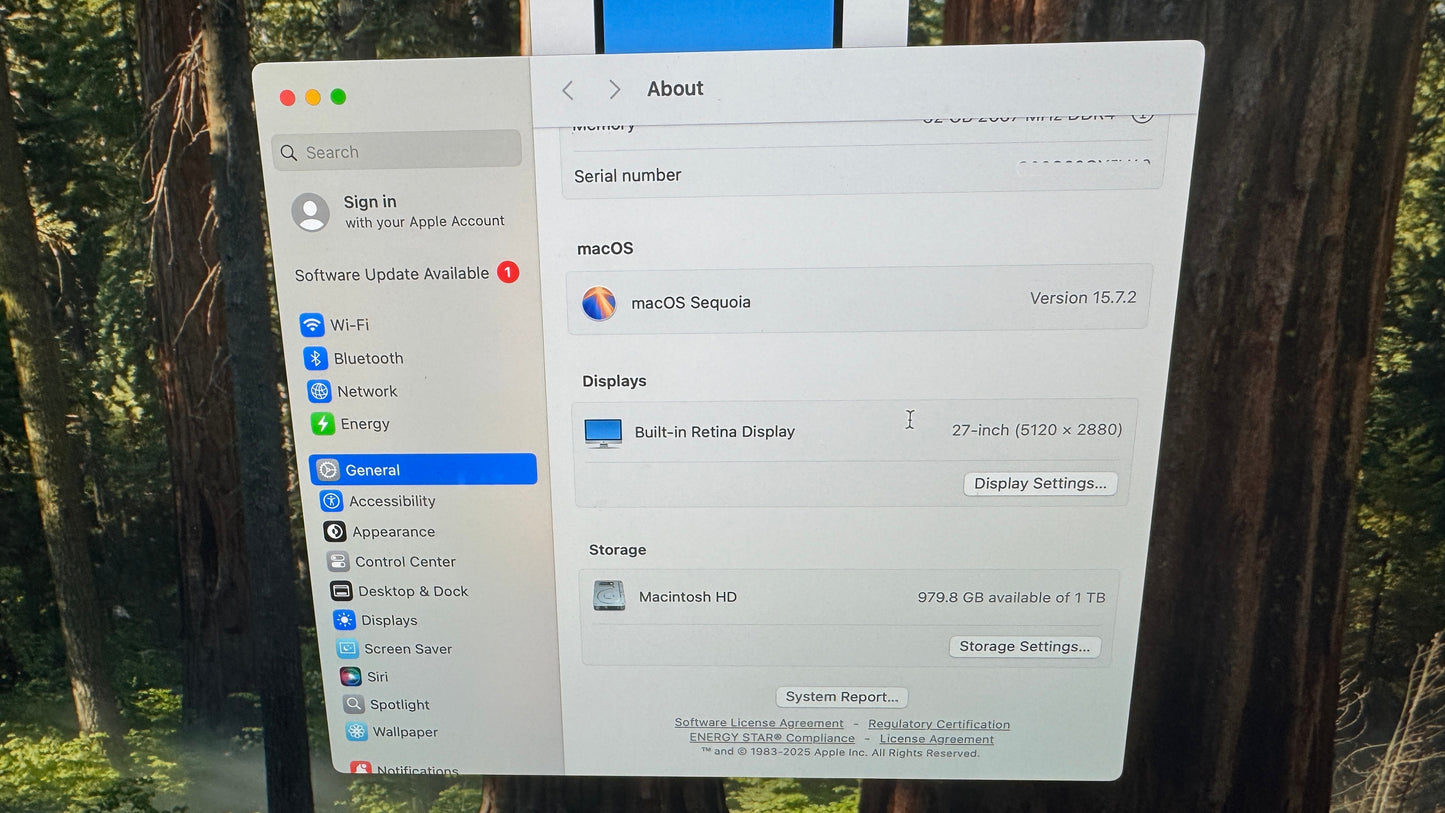Select the Macintosh HD drive icon
The height and width of the screenshot is (813, 1445).
tap(610, 595)
